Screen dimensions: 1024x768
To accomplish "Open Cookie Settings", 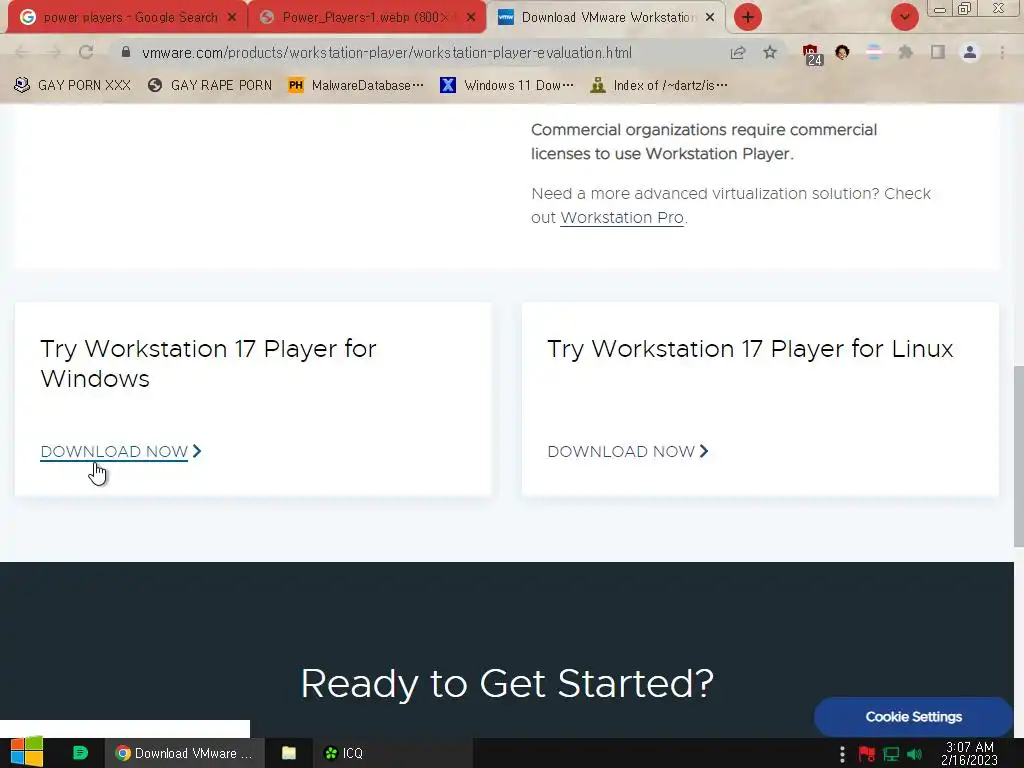I will (x=913, y=716).
